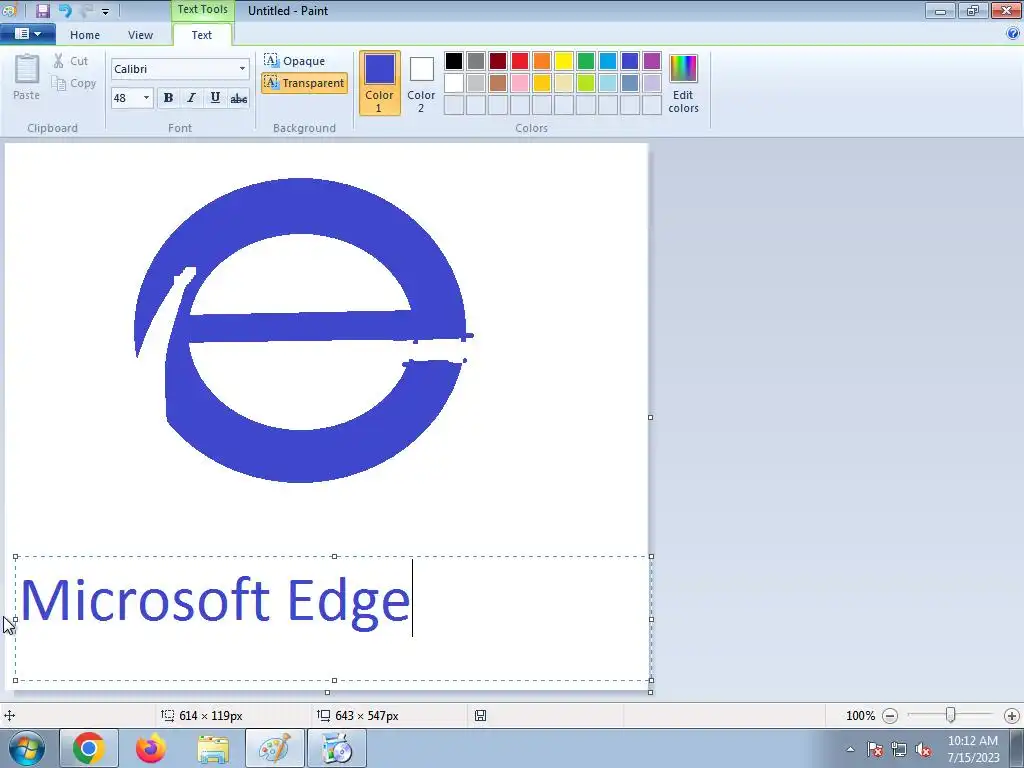Viewport: 1024px width, 768px height.
Task: Open the Edit colors dialog
Action: point(683,84)
